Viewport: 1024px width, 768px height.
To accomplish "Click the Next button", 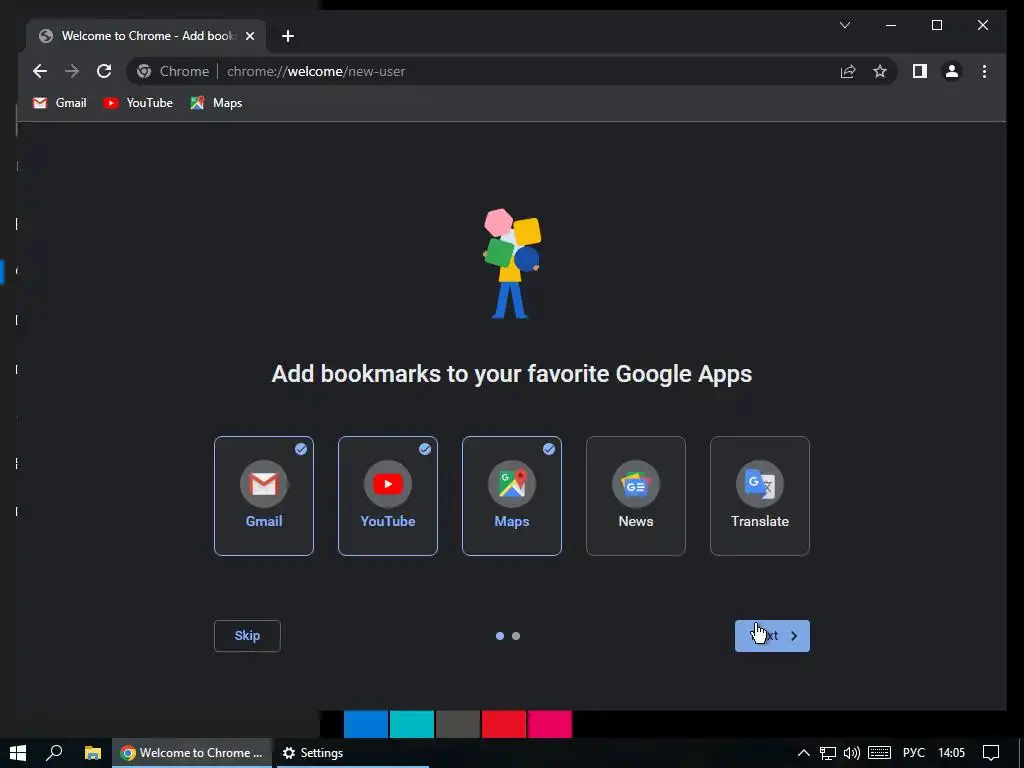I will click(772, 635).
